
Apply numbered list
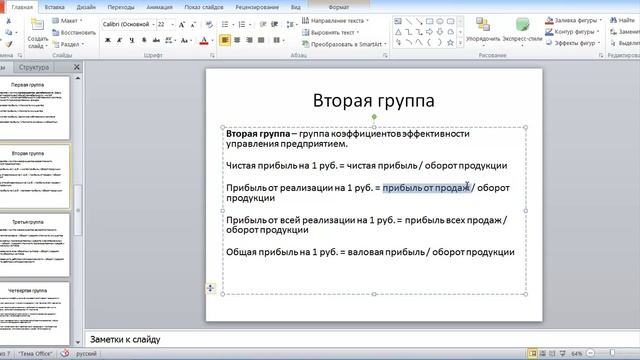tap(242, 24)
